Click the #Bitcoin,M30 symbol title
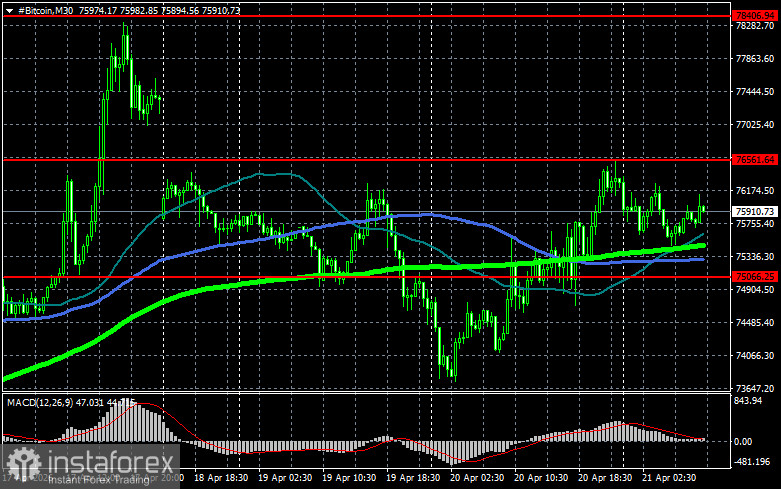The image size is (781, 489). [x=45, y=10]
